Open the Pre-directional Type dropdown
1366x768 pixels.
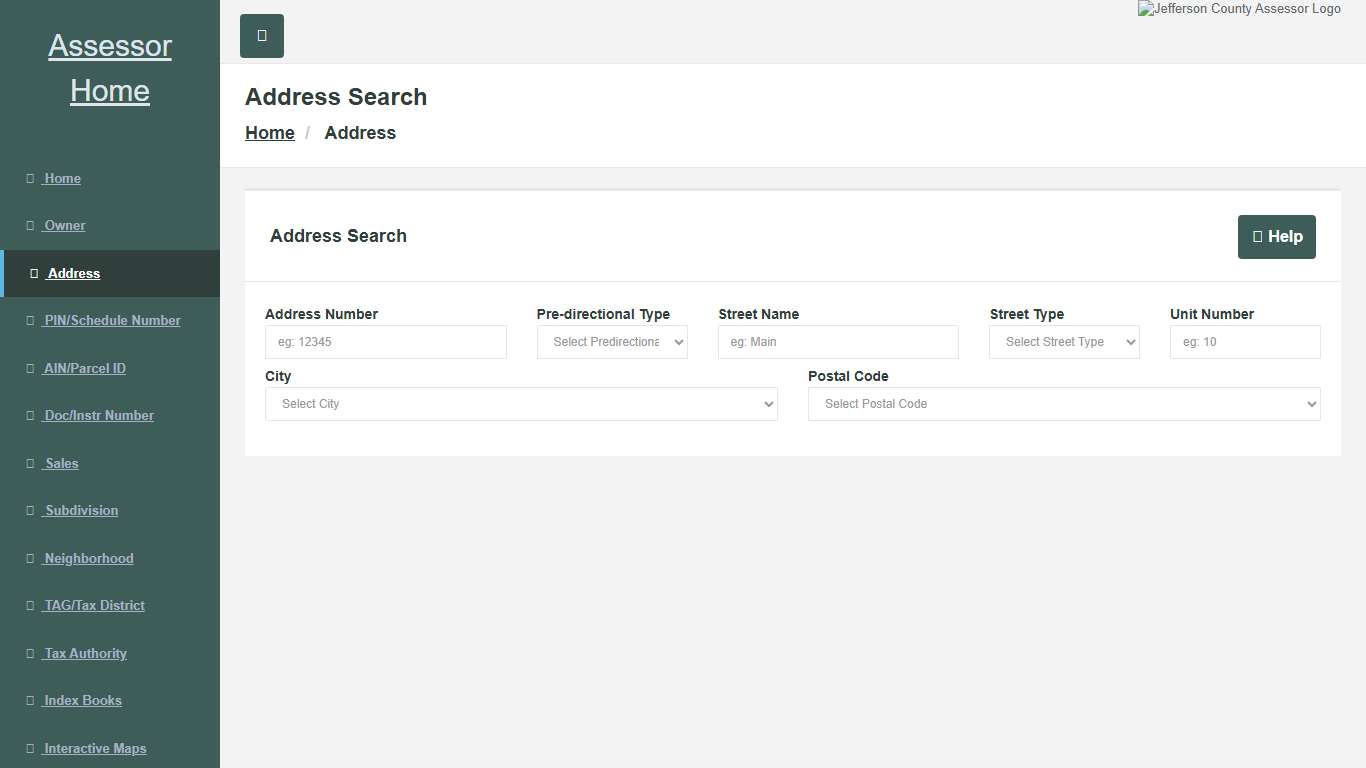[611, 341]
